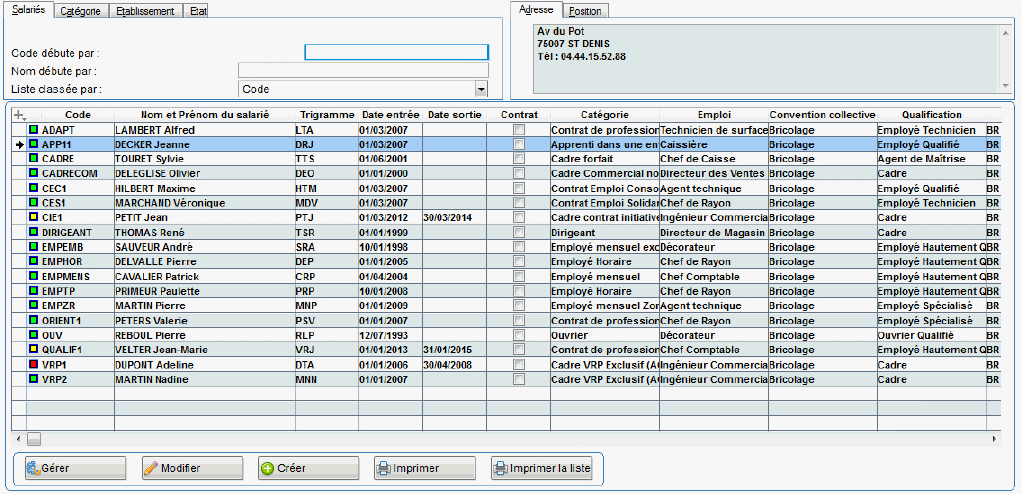Viewport: 1022px width, 494px height.
Task: Check the Contrat box for TOURET Sylvie
Action: (518, 159)
